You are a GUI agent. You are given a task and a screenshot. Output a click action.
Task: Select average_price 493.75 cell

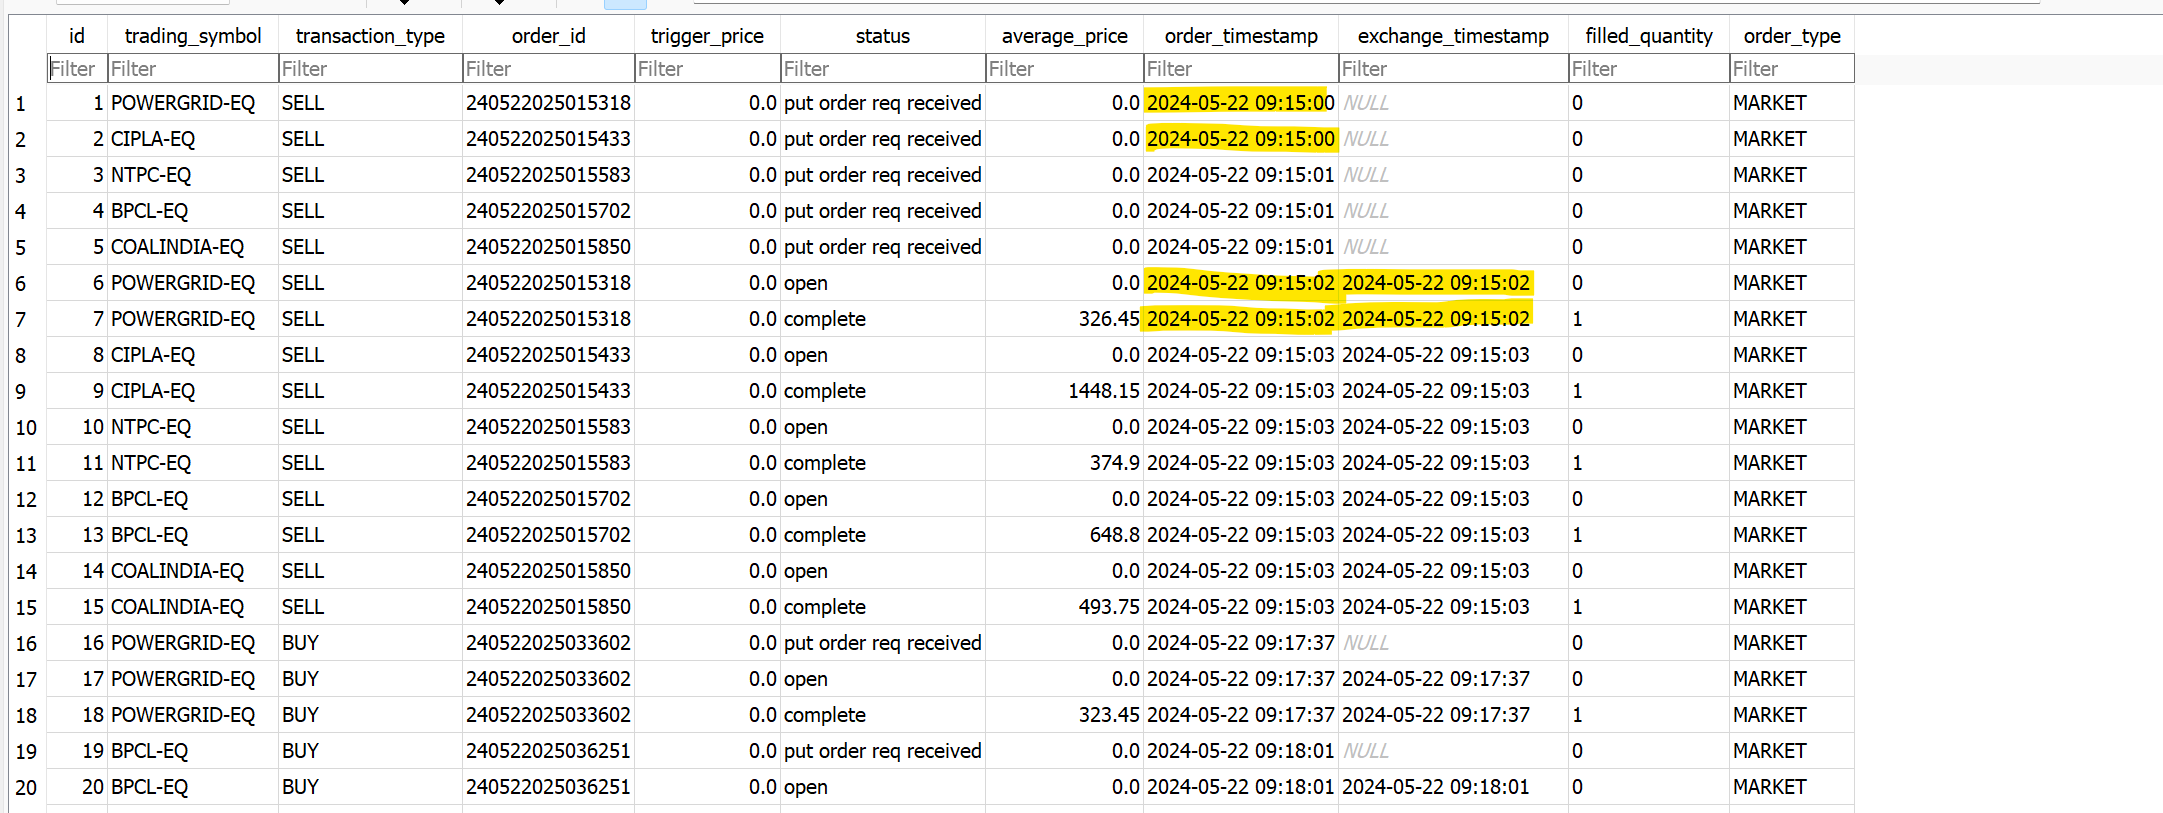[x=1065, y=607]
